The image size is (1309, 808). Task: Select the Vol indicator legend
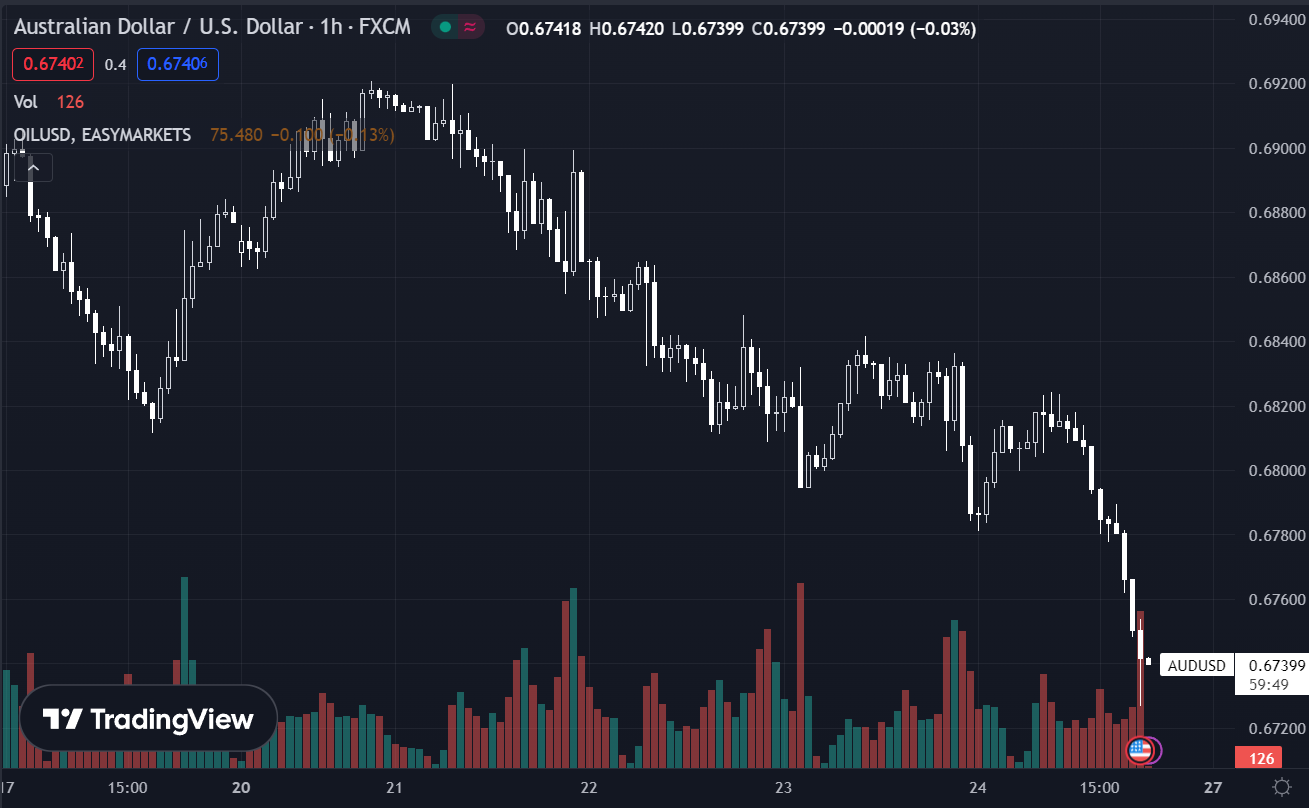coord(27,102)
